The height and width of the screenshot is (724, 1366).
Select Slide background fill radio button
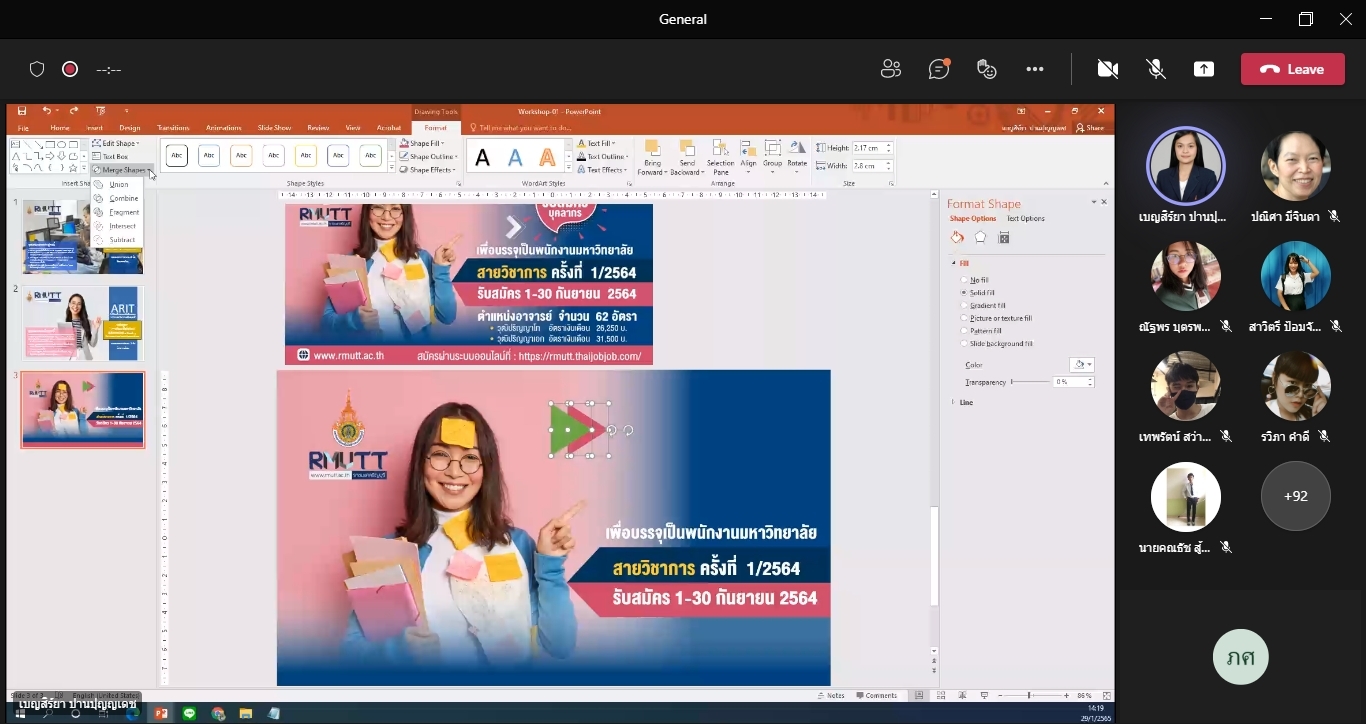click(x=964, y=344)
